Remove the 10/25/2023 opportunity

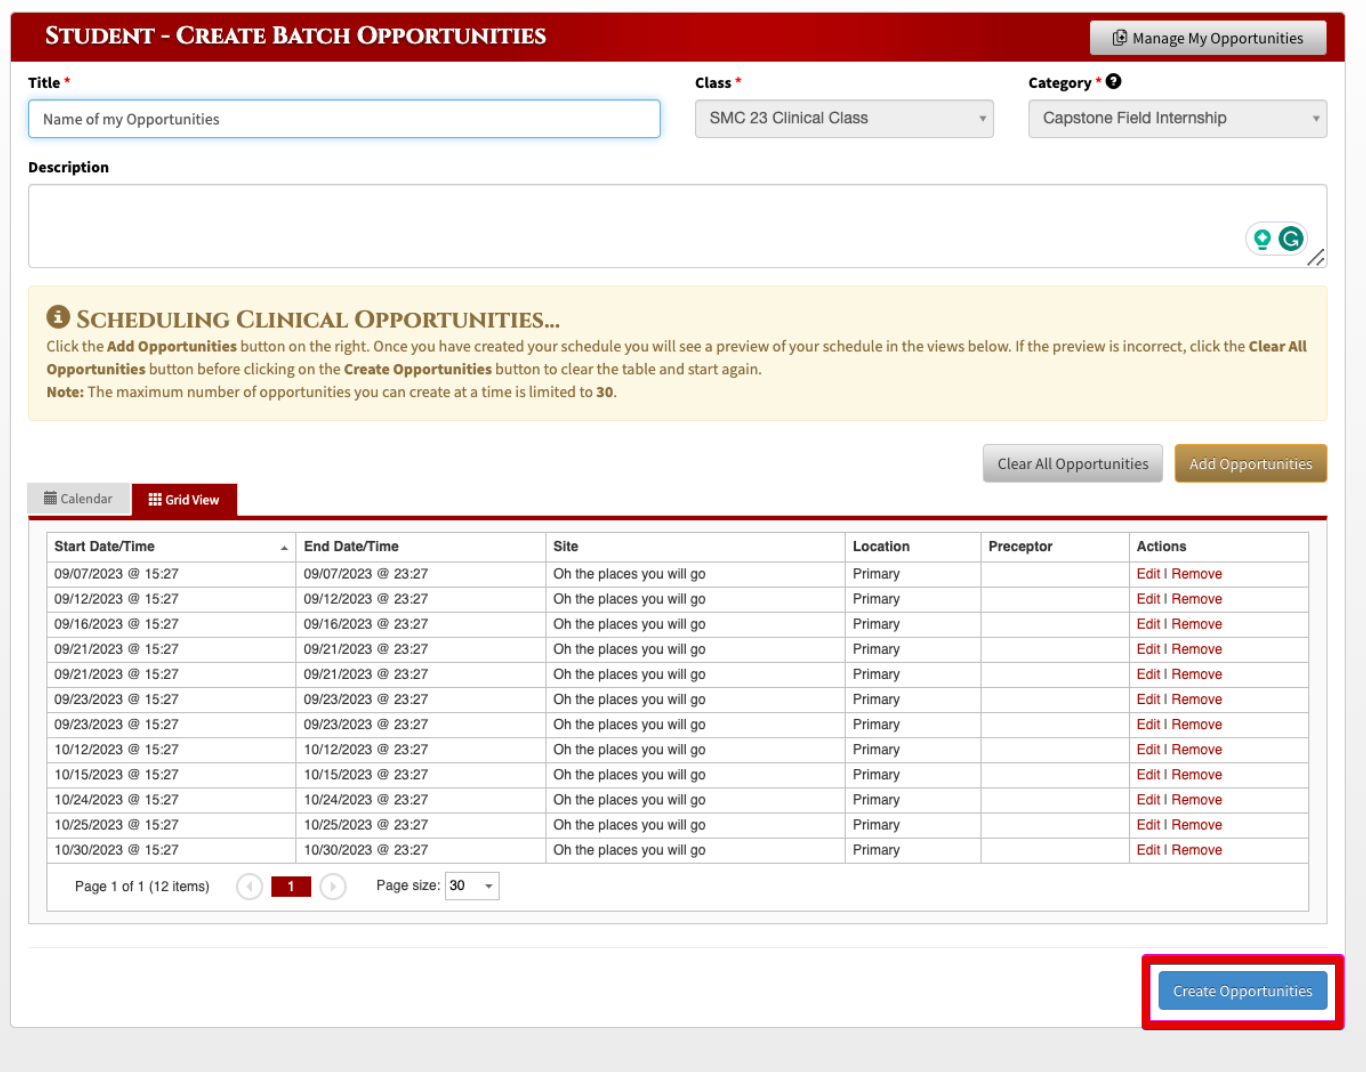point(1196,825)
